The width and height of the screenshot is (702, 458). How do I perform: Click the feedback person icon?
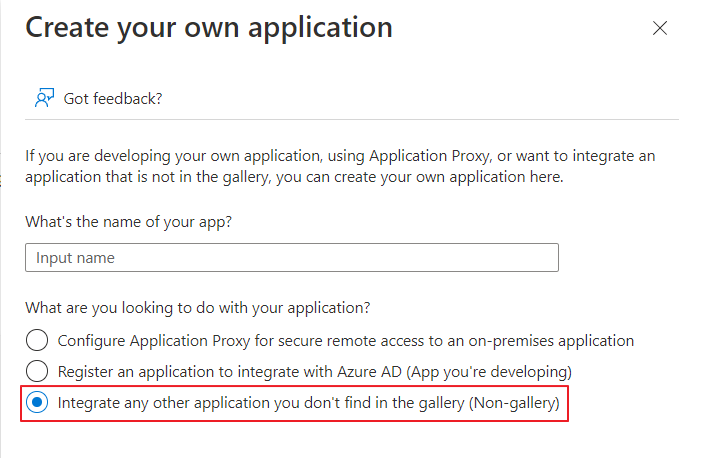click(44, 98)
